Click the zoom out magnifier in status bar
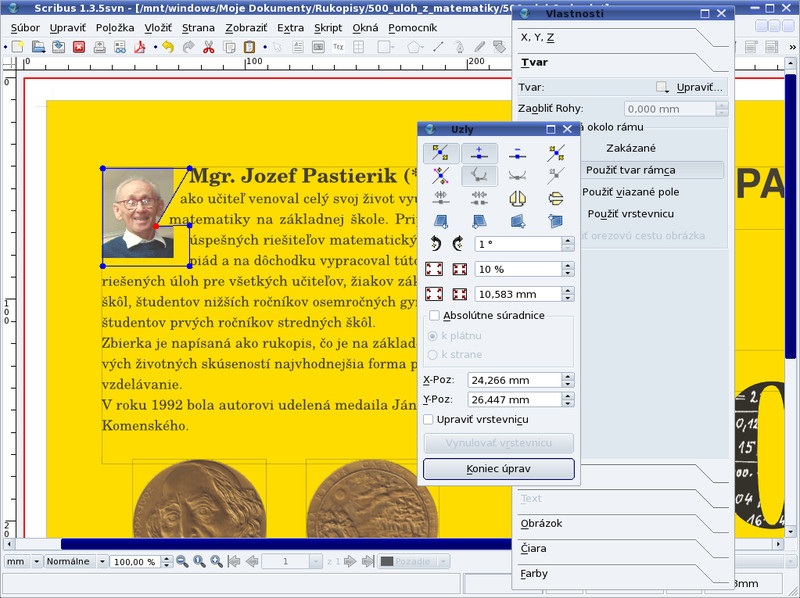Viewport: 800px width, 598px height. 182,562
